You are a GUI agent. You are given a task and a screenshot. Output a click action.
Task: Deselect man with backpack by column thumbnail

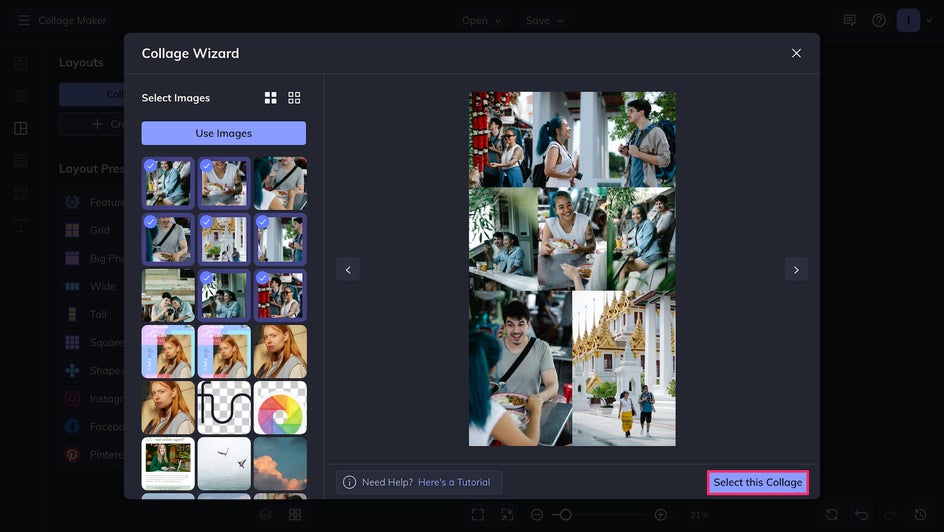point(280,239)
